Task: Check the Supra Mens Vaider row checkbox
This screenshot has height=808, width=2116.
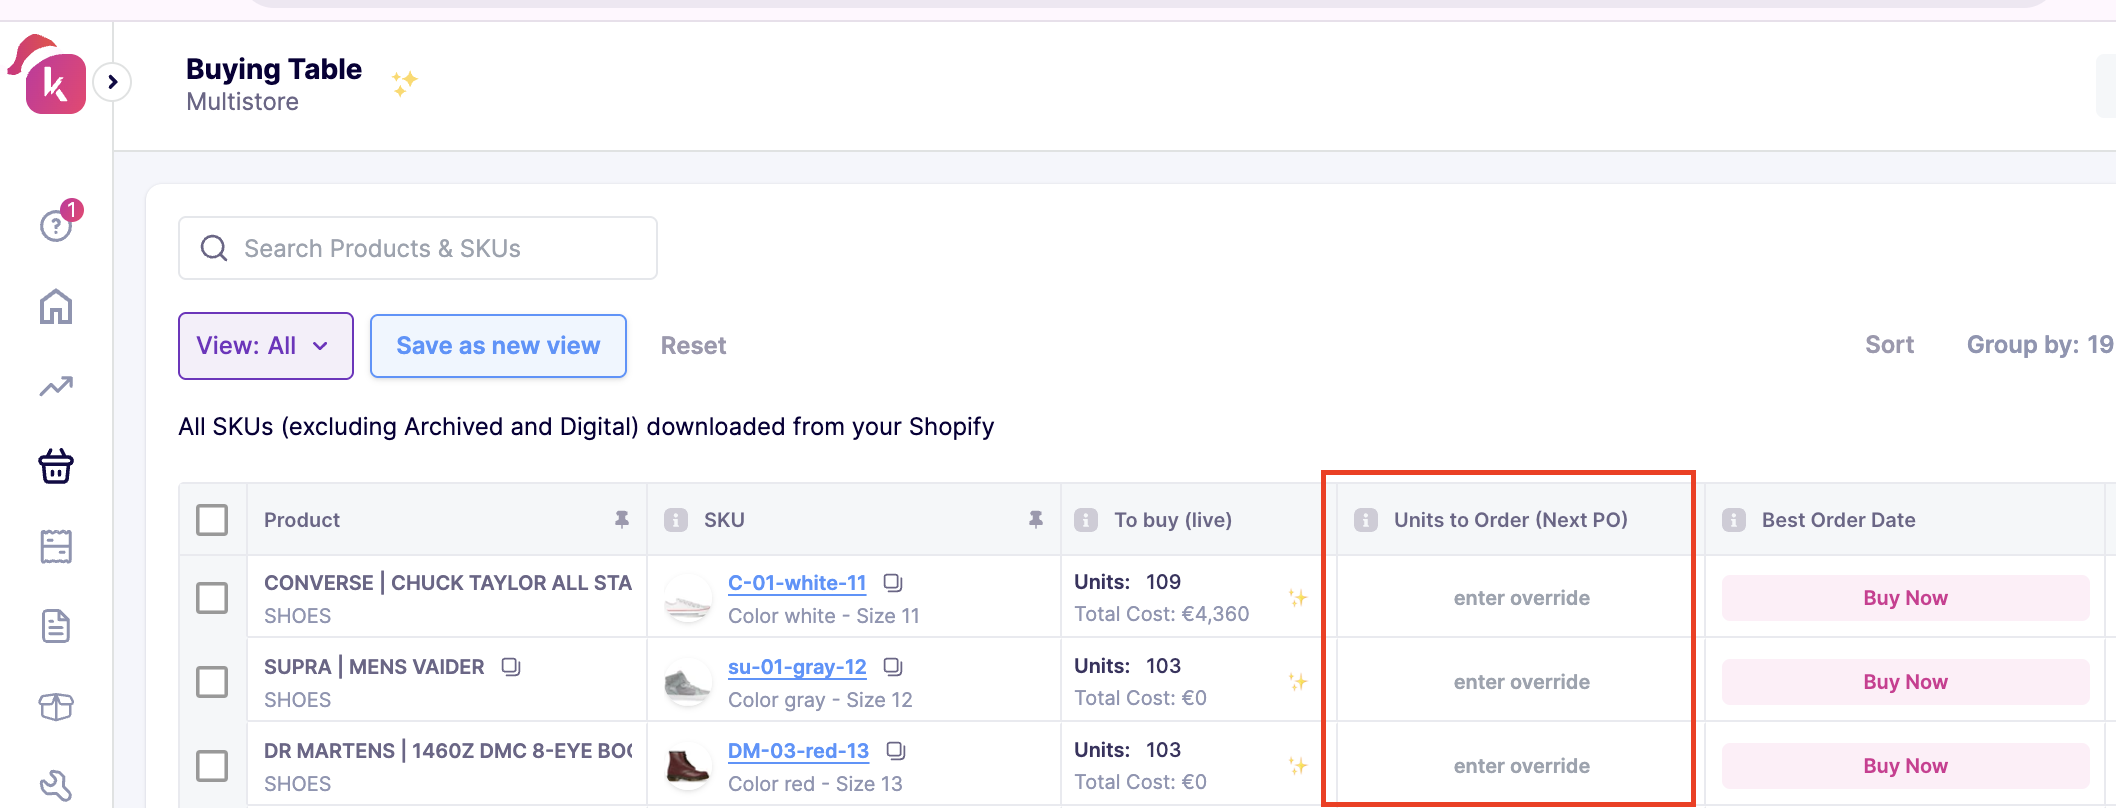Action: (x=212, y=682)
